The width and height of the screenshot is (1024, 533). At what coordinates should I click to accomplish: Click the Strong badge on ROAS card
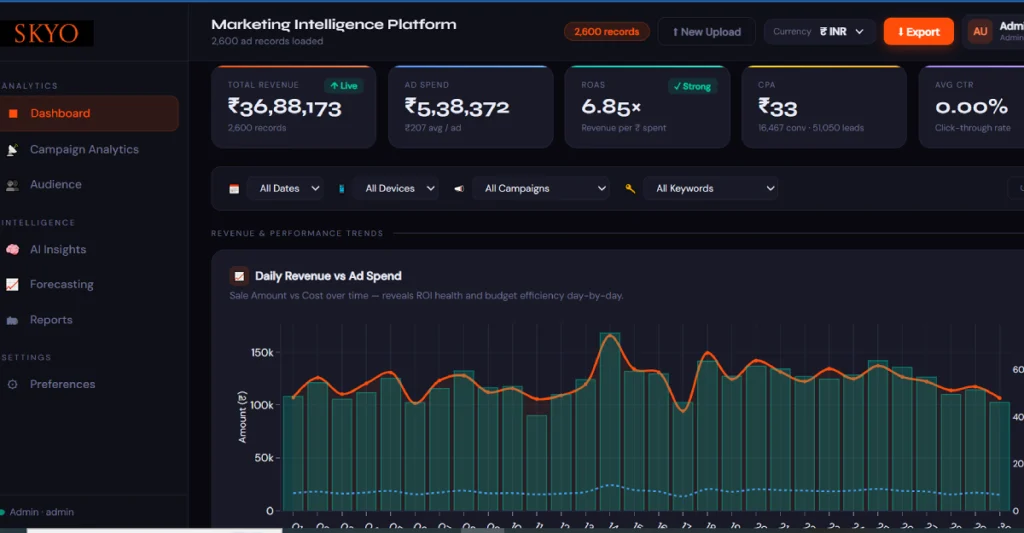(692, 86)
